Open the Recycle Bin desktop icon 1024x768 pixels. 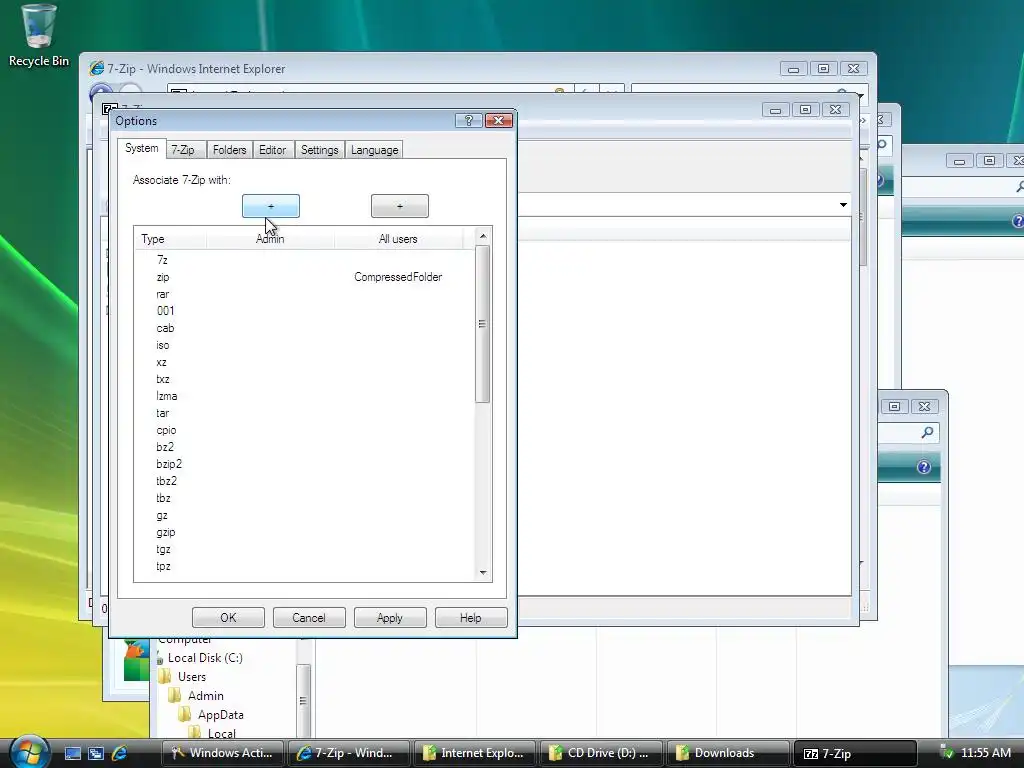pos(38,36)
